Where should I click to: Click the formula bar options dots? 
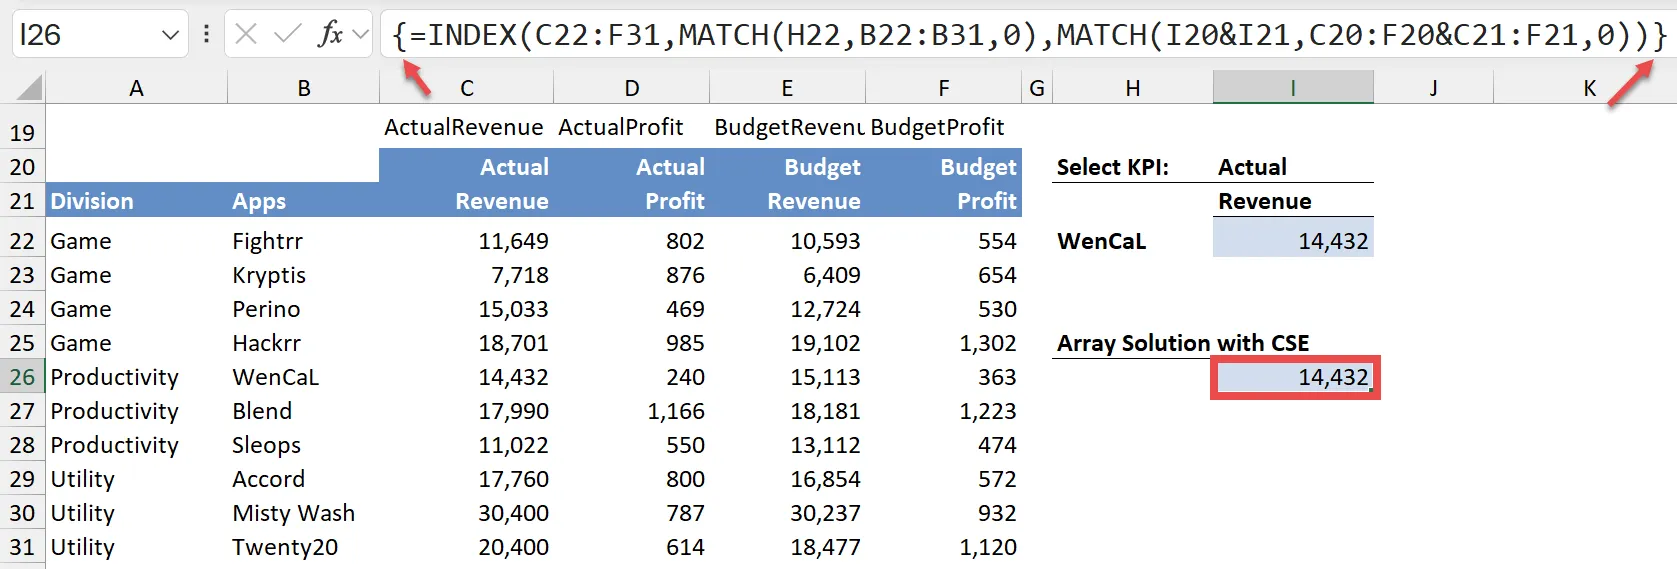click(x=206, y=35)
